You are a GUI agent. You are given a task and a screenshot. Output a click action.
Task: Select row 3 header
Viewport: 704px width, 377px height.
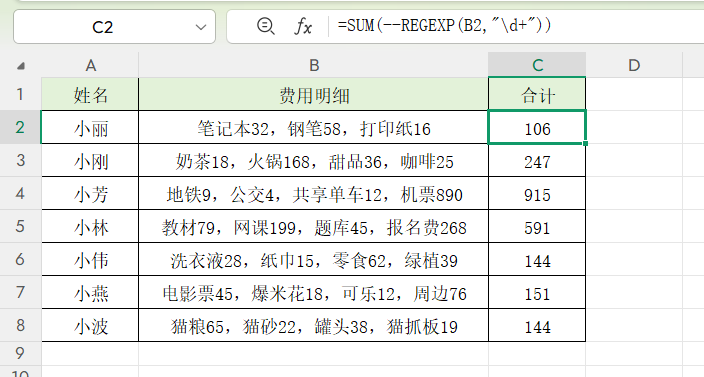click(20, 160)
